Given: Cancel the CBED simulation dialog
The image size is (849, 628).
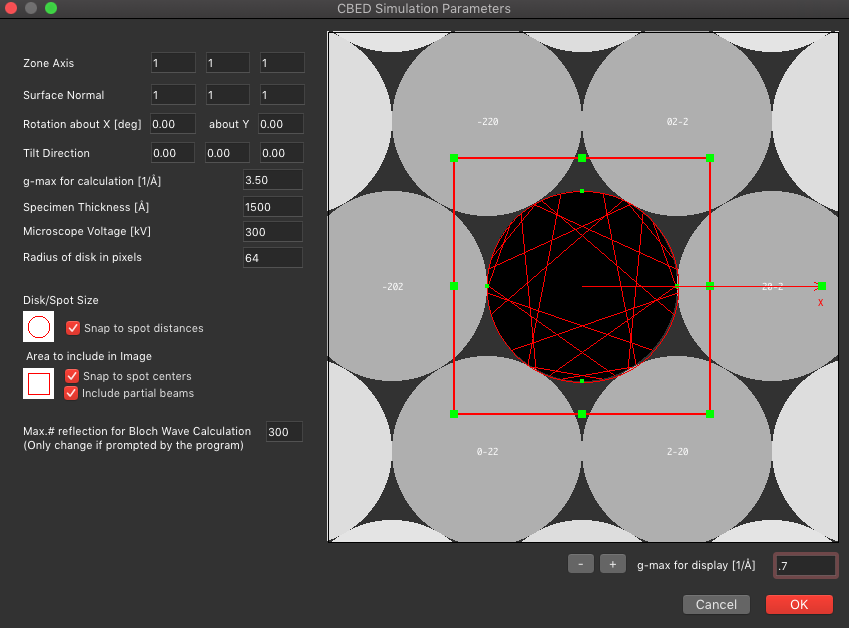Looking at the screenshot, I should tap(716, 604).
